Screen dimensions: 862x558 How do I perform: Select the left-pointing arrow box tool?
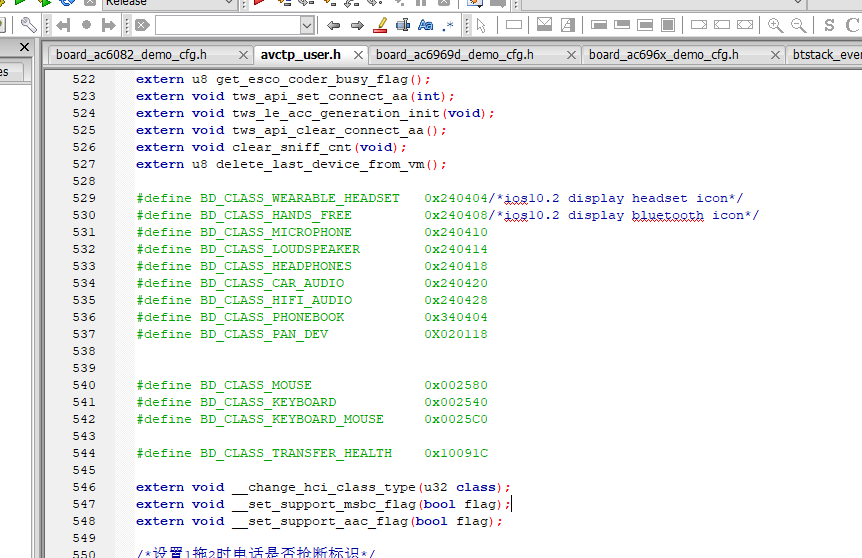(722, 25)
